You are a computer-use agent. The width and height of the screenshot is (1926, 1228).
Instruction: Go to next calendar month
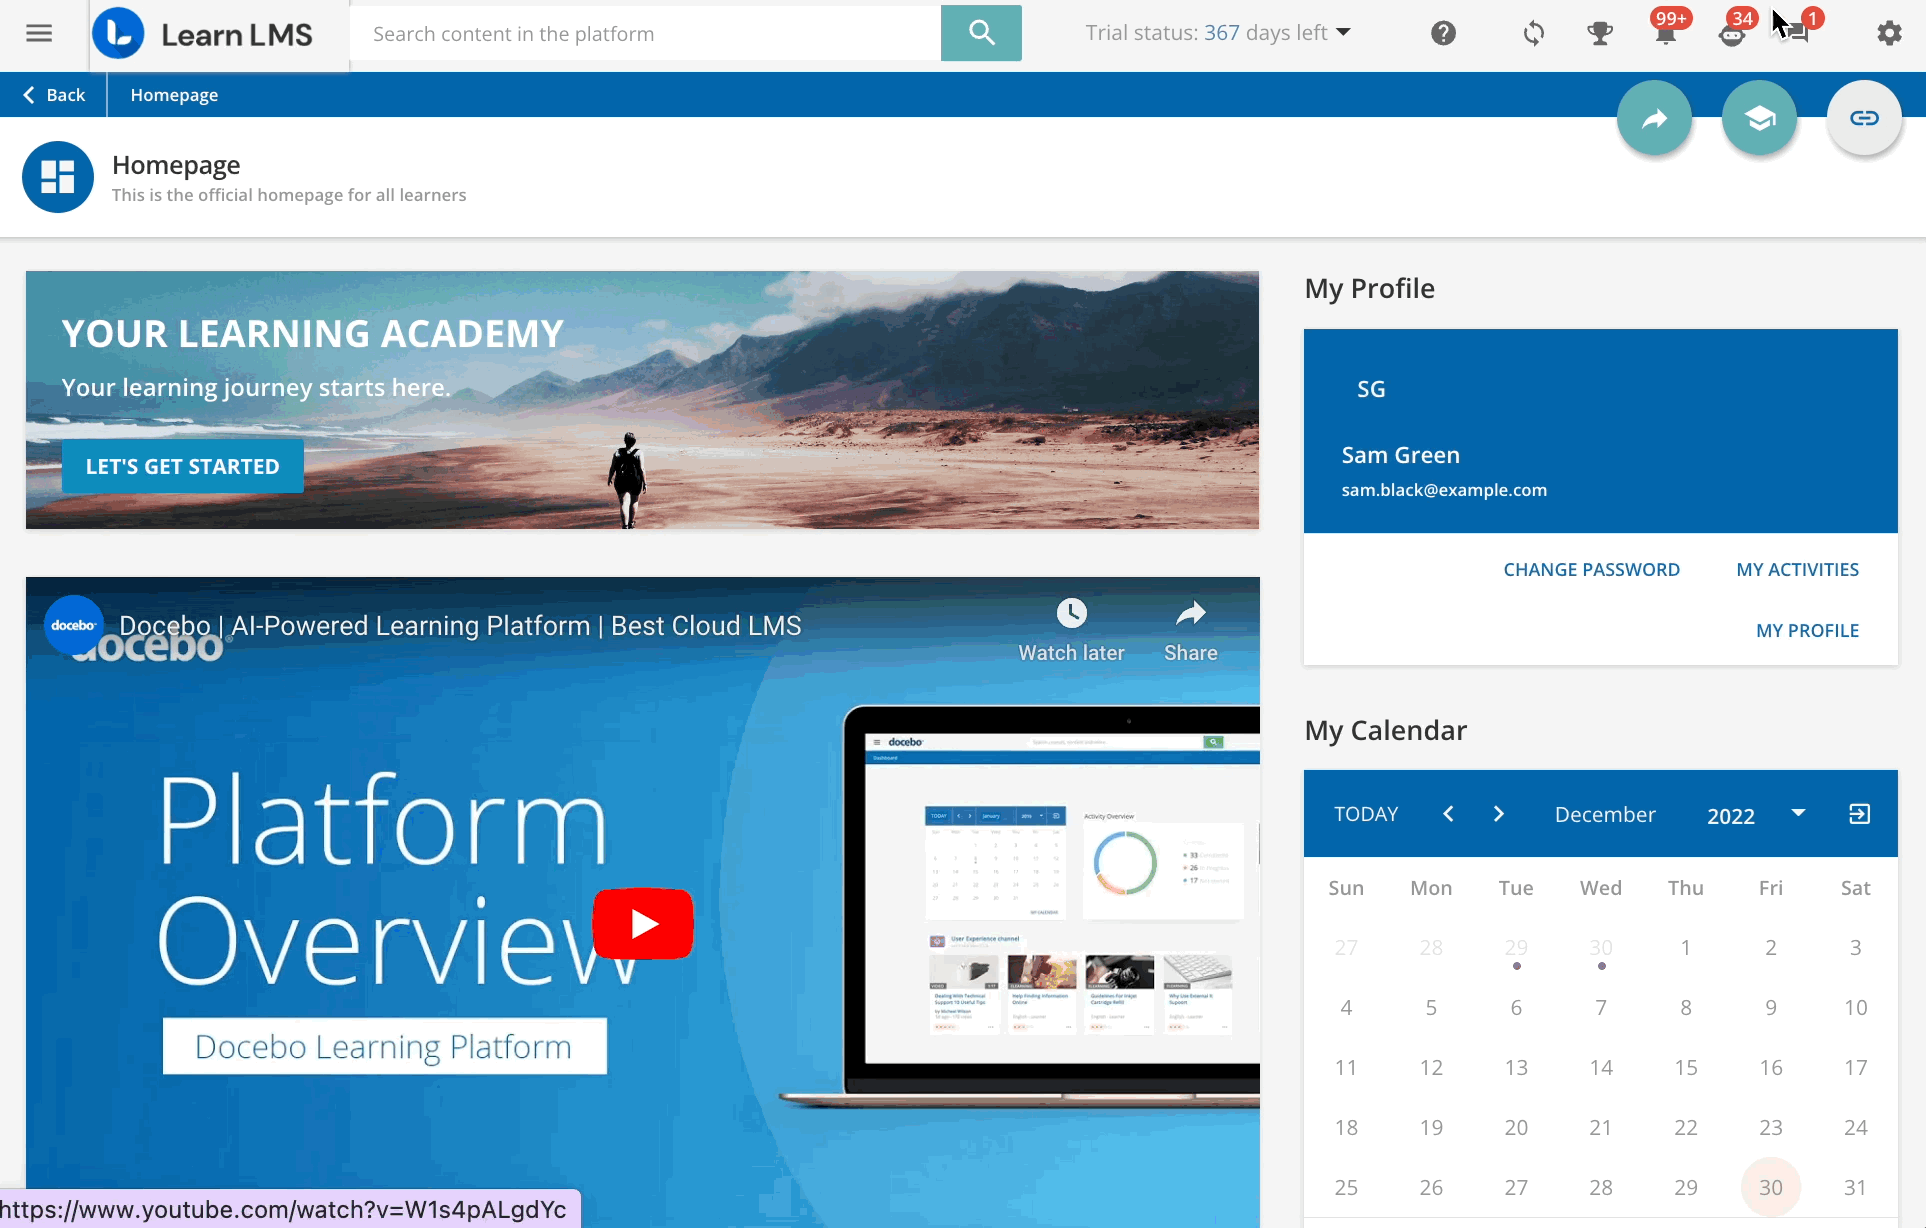point(1498,814)
